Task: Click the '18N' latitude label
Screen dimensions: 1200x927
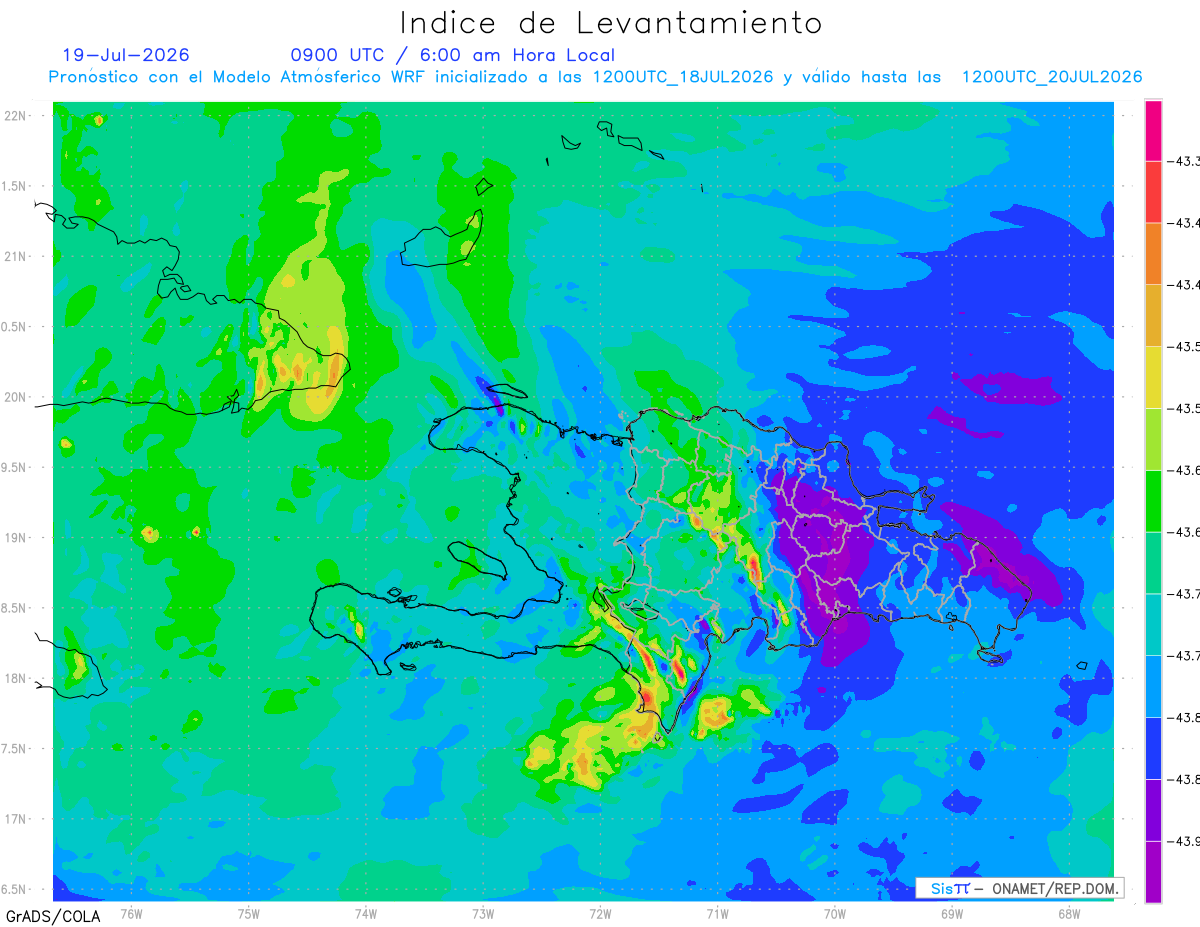Action: (16, 678)
